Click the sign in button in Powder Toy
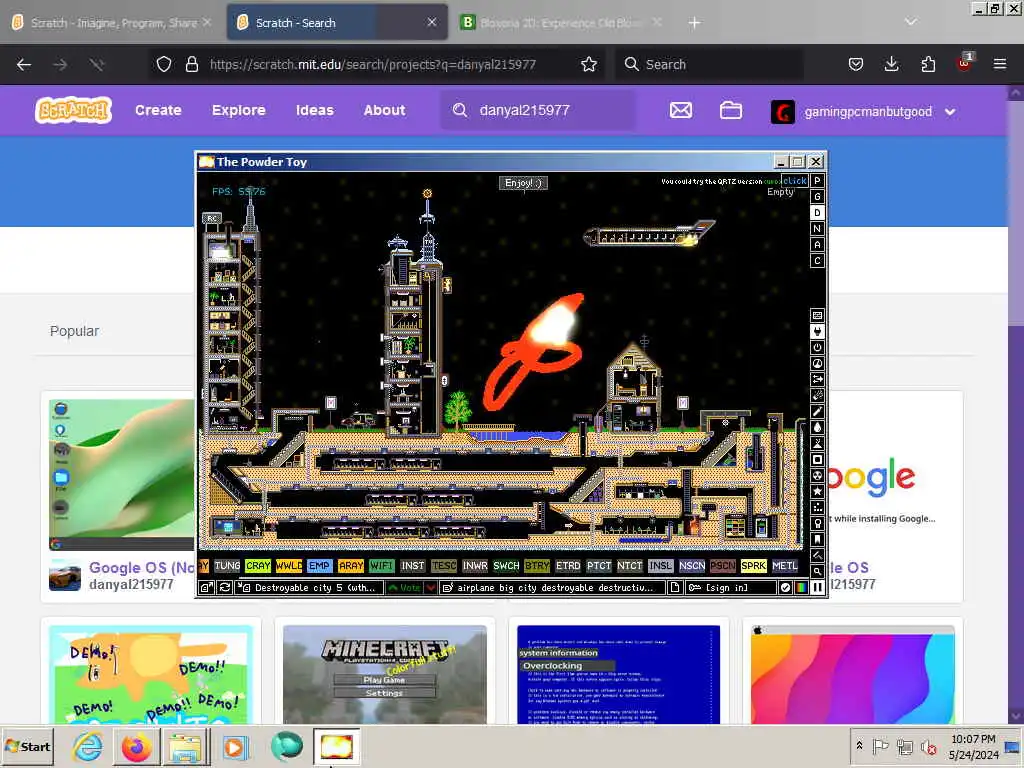1024x768 pixels. (x=731, y=588)
